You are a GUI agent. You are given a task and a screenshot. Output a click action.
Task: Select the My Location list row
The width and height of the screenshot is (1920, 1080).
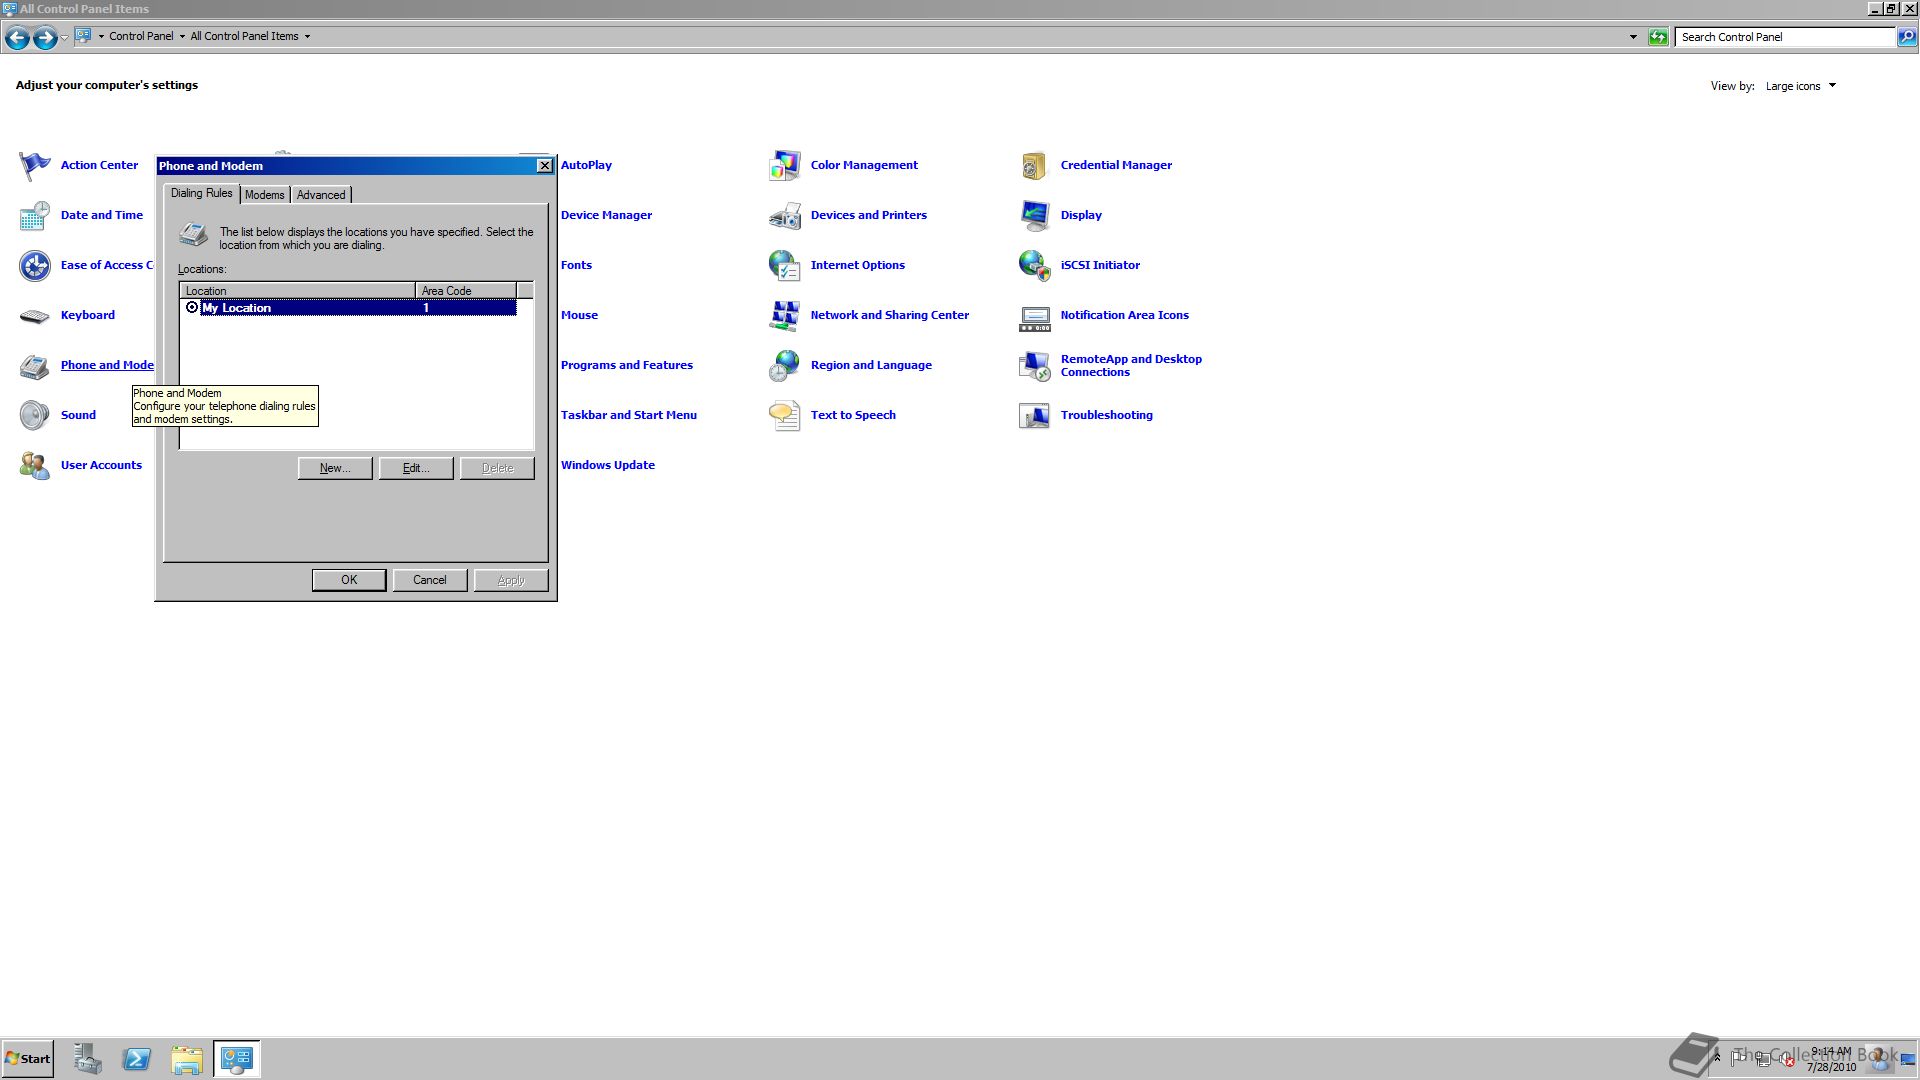click(x=349, y=308)
